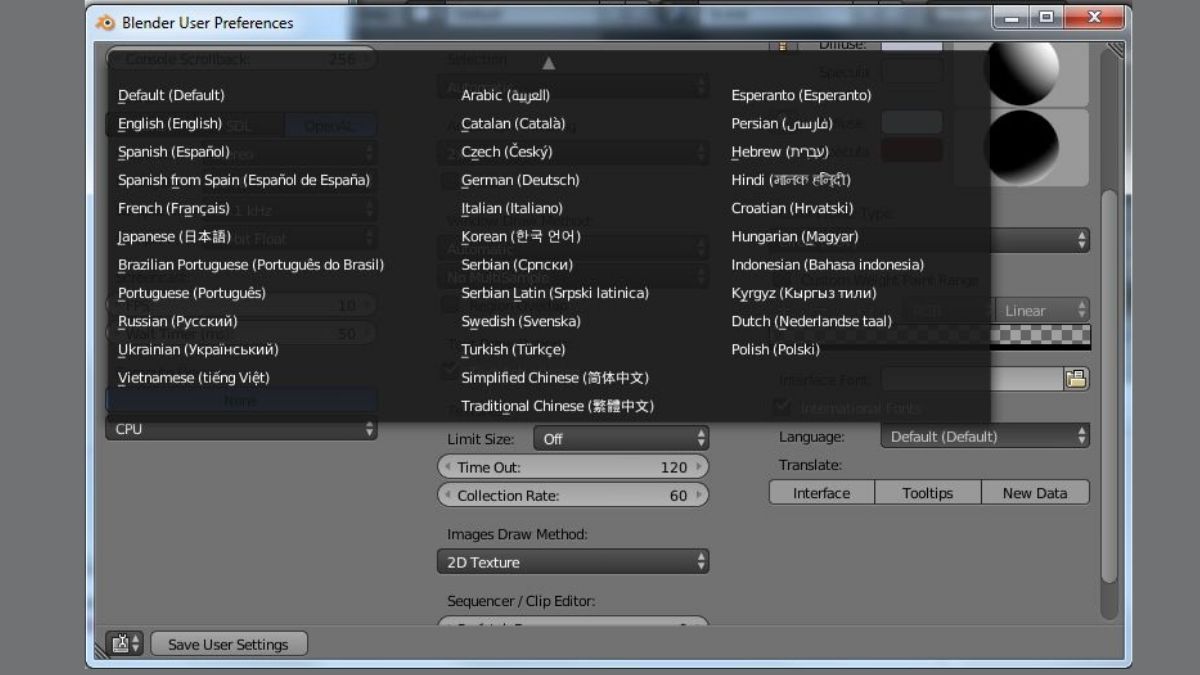Pick Kyrgyz (Кыргыз тили)
This screenshot has width=1200, height=675.
click(803, 293)
